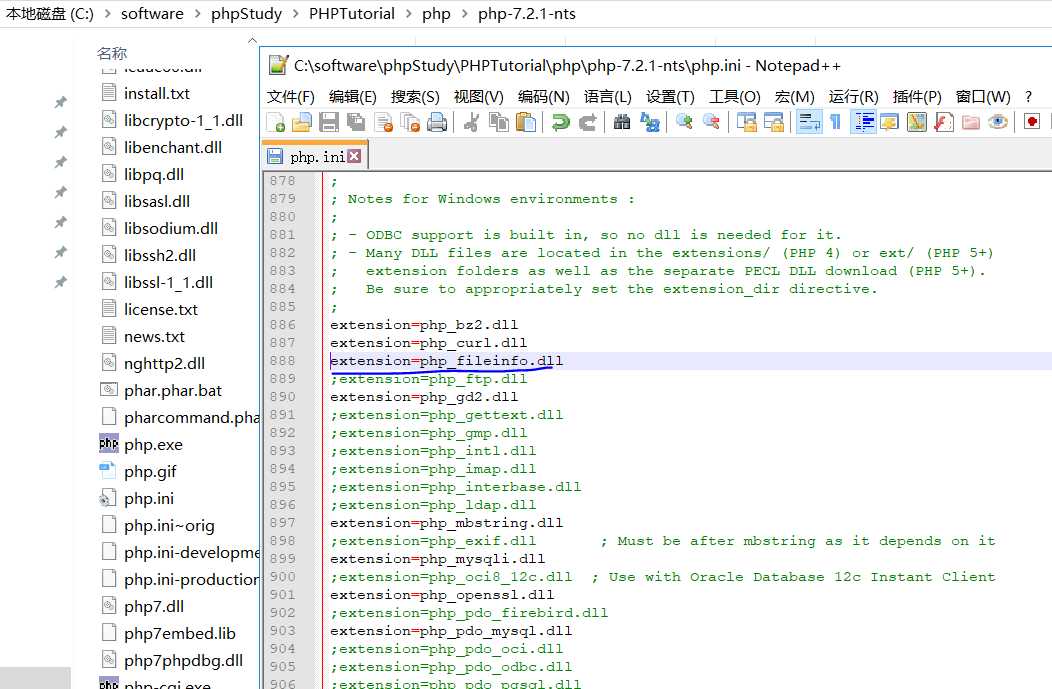Click the Folder as Workspace icon
1052x689 pixels.
[x=971, y=122]
